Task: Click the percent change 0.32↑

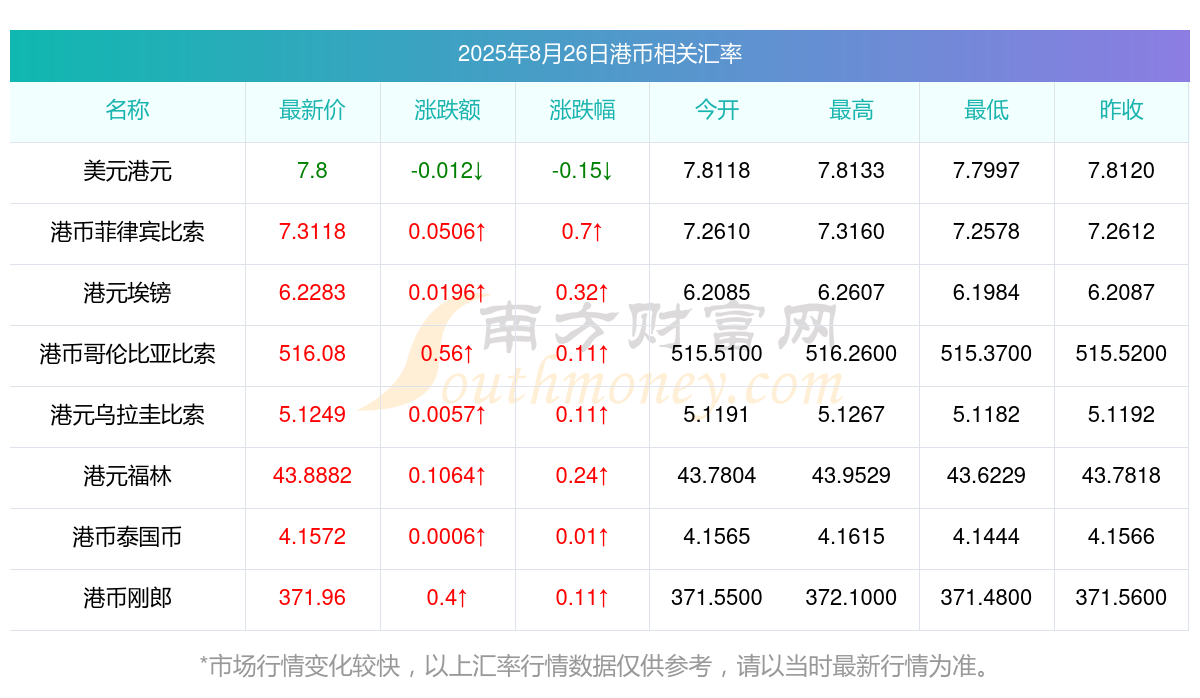Action: tap(583, 293)
